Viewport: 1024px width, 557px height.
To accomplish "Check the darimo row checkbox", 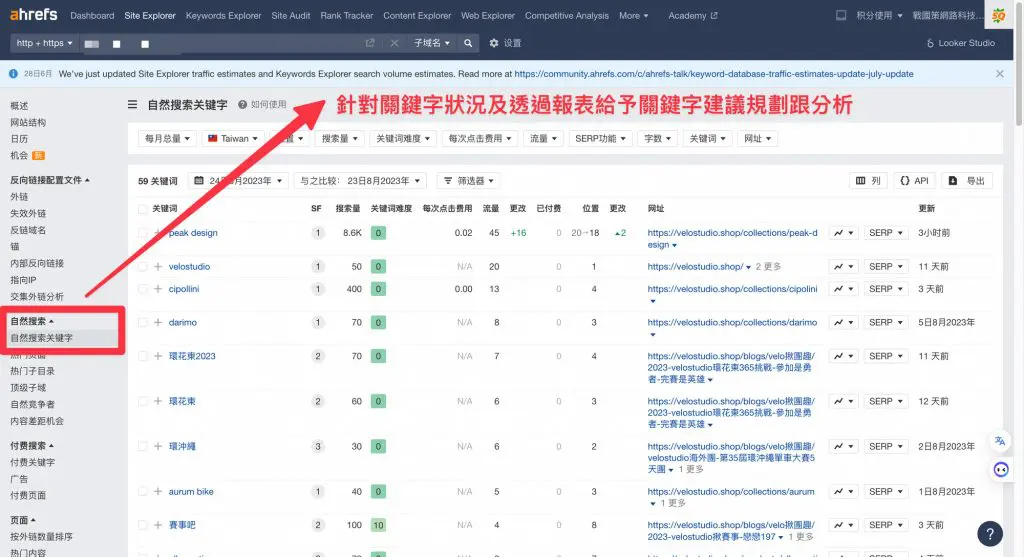I will point(142,323).
